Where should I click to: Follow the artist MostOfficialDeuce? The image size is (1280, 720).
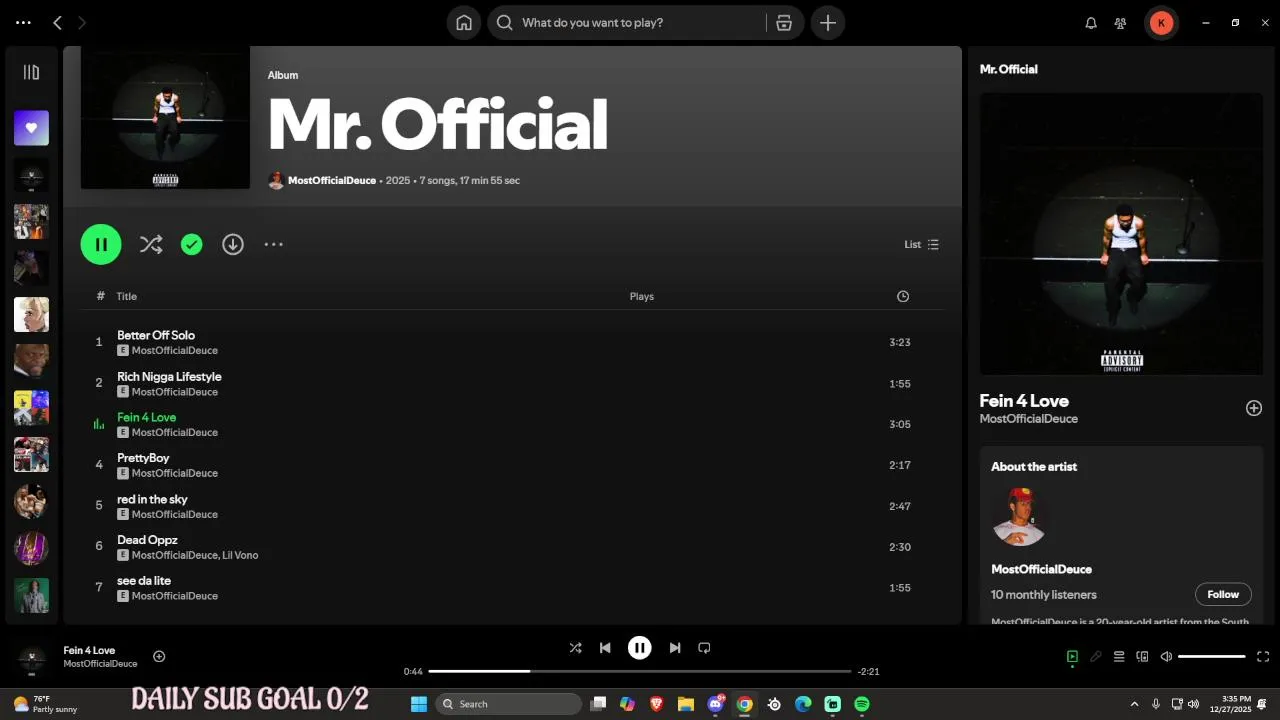point(1223,594)
